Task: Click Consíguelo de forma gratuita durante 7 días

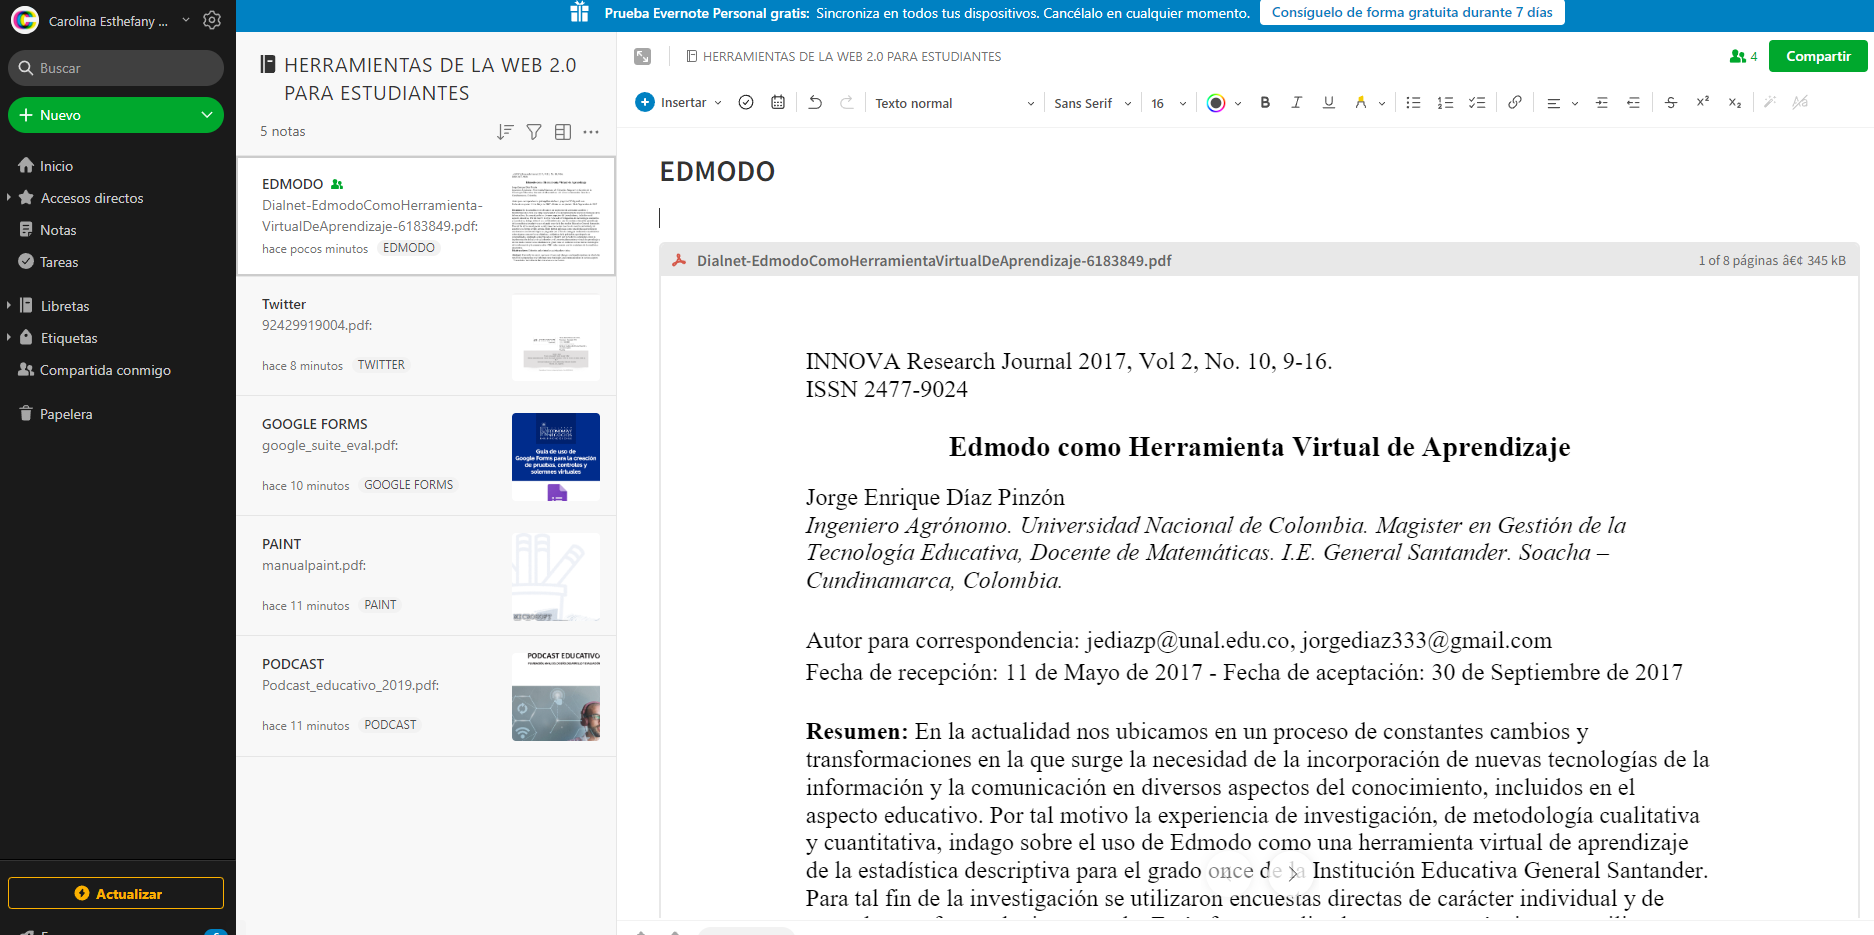Action: 1412,12
